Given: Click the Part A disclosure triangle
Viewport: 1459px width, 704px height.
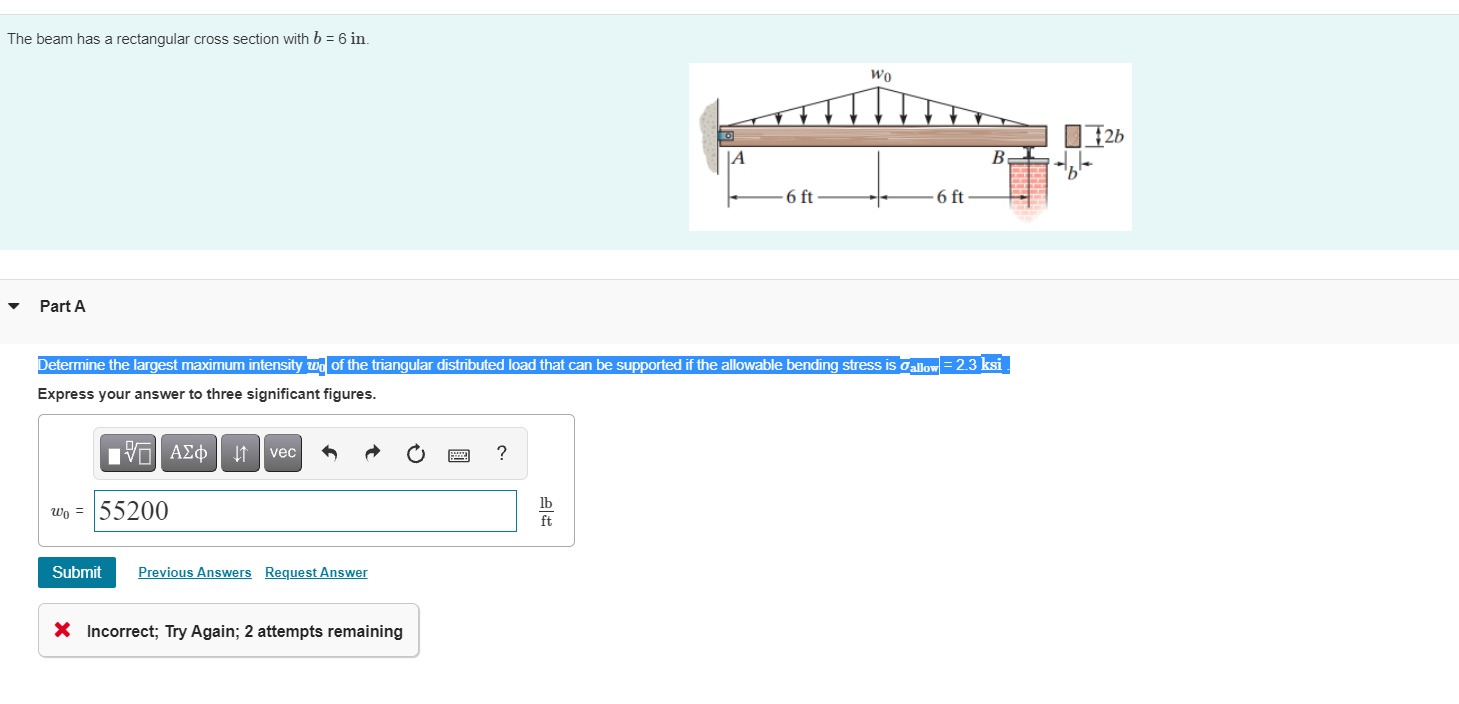Looking at the screenshot, I should [x=13, y=306].
